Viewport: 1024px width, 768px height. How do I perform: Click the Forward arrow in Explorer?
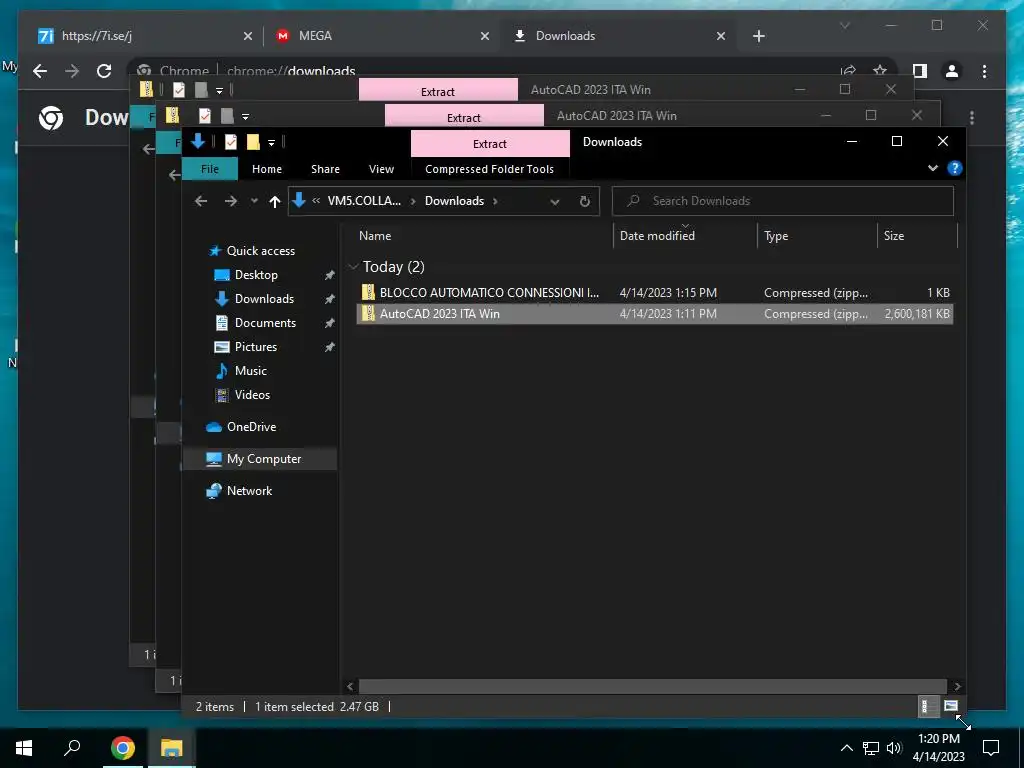[x=231, y=201]
